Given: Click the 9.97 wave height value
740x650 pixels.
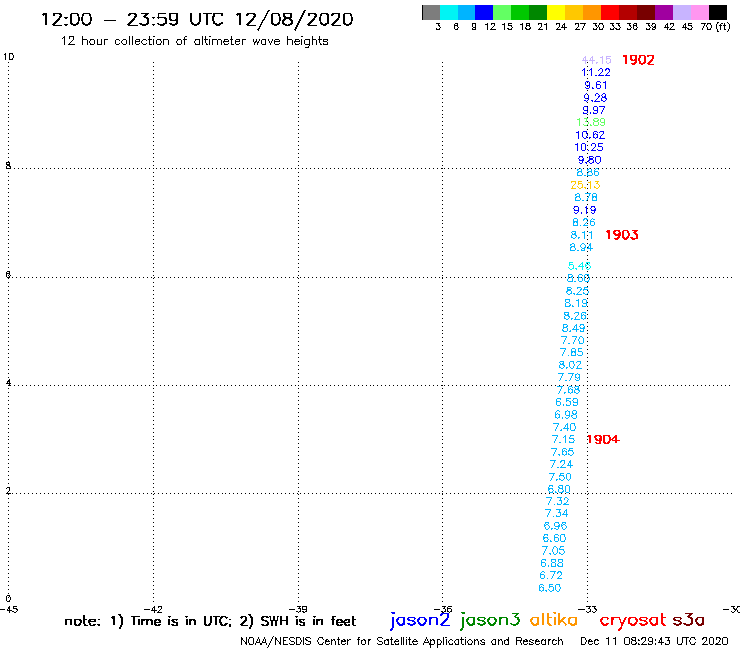Looking at the screenshot, I should coord(594,110).
